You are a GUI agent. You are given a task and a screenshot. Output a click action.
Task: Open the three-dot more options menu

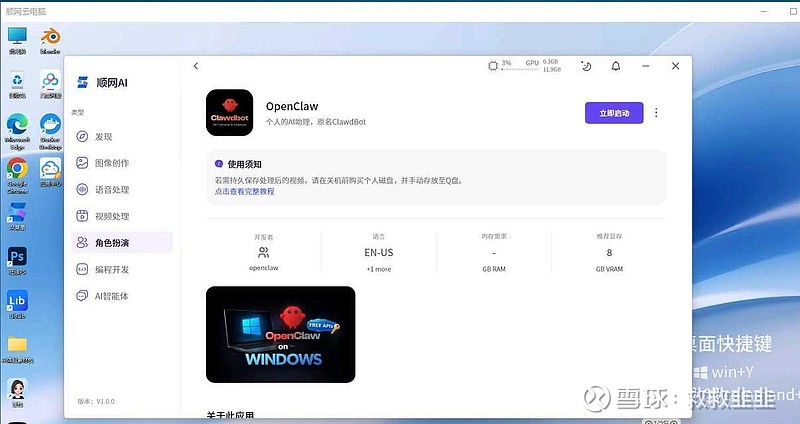point(656,113)
